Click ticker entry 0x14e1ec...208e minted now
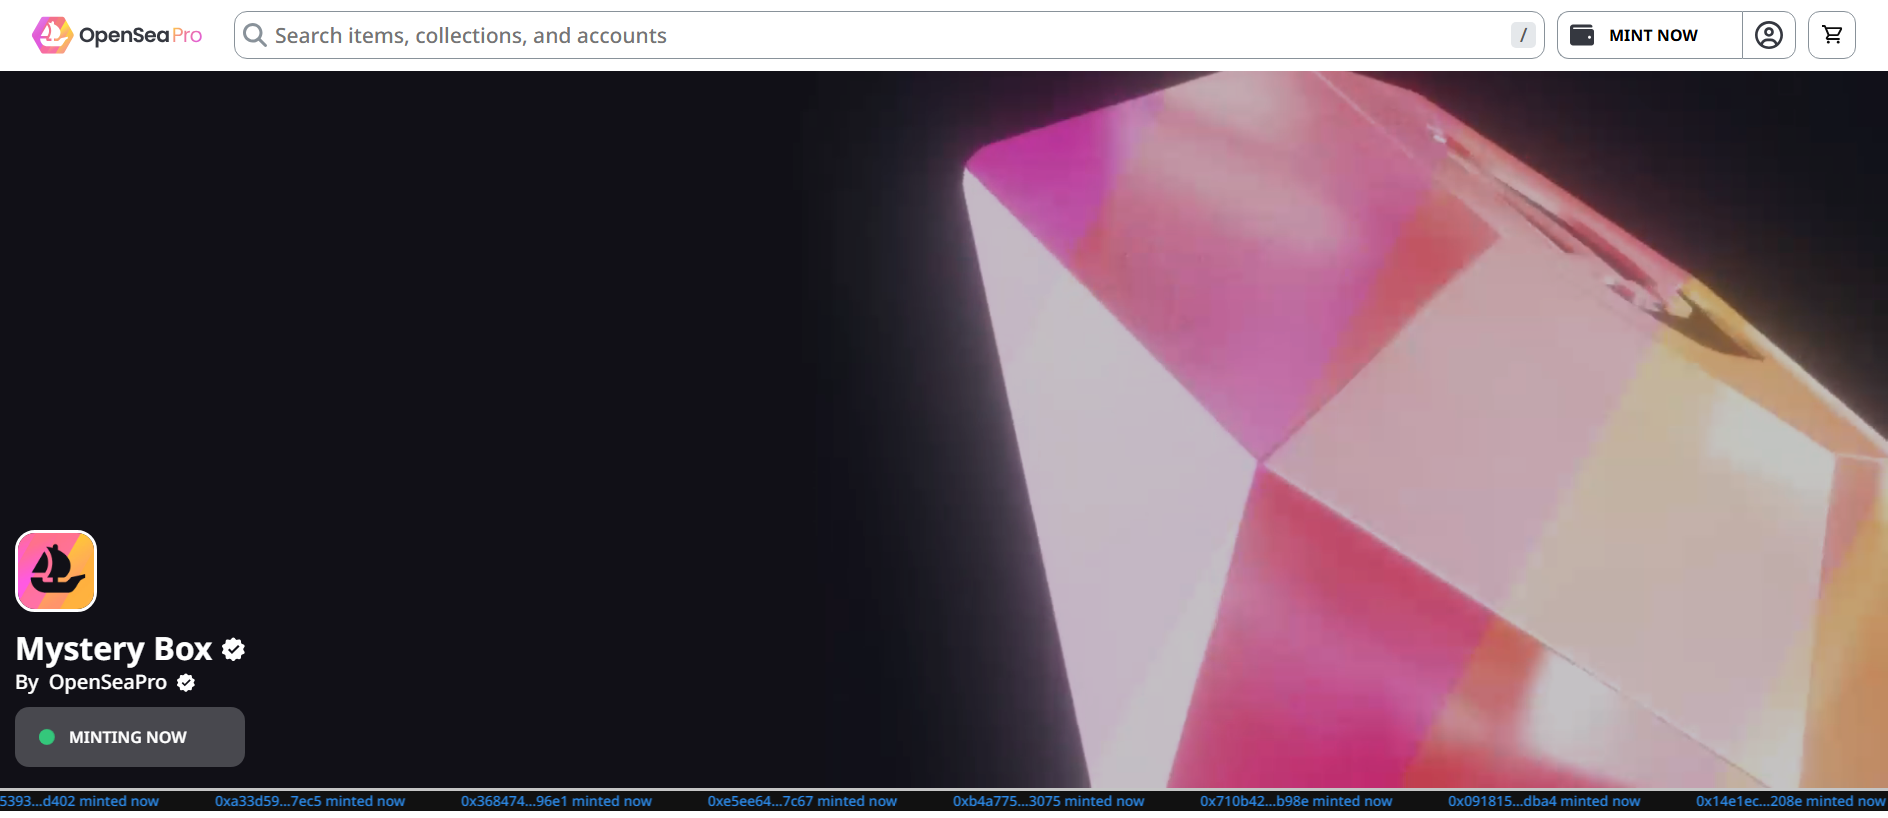The width and height of the screenshot is (1888, 818). [1791, 801]
